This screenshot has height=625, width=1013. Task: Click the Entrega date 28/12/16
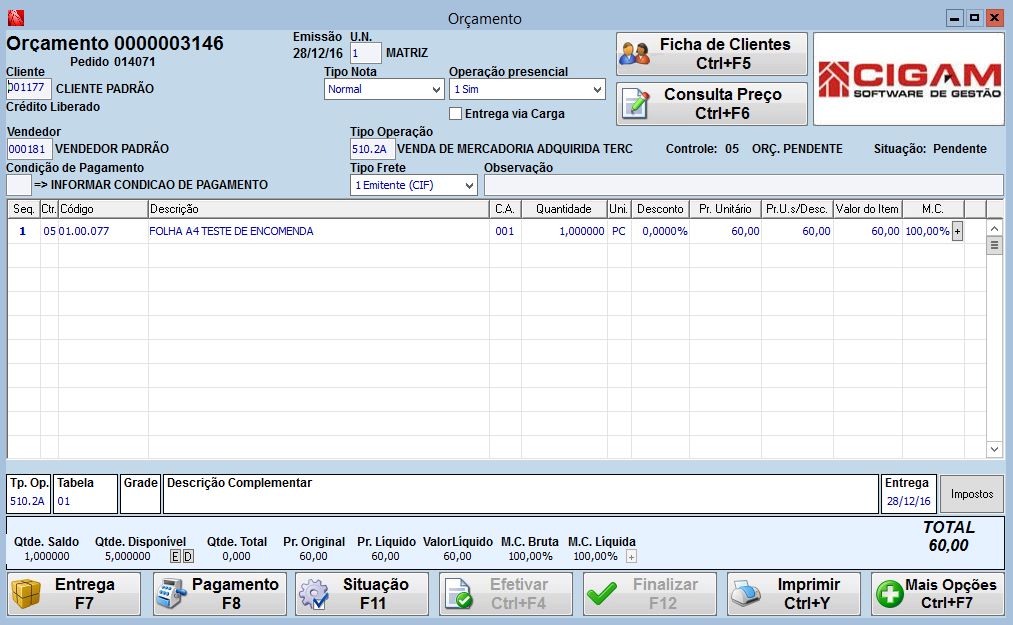[x=908, y=502]
